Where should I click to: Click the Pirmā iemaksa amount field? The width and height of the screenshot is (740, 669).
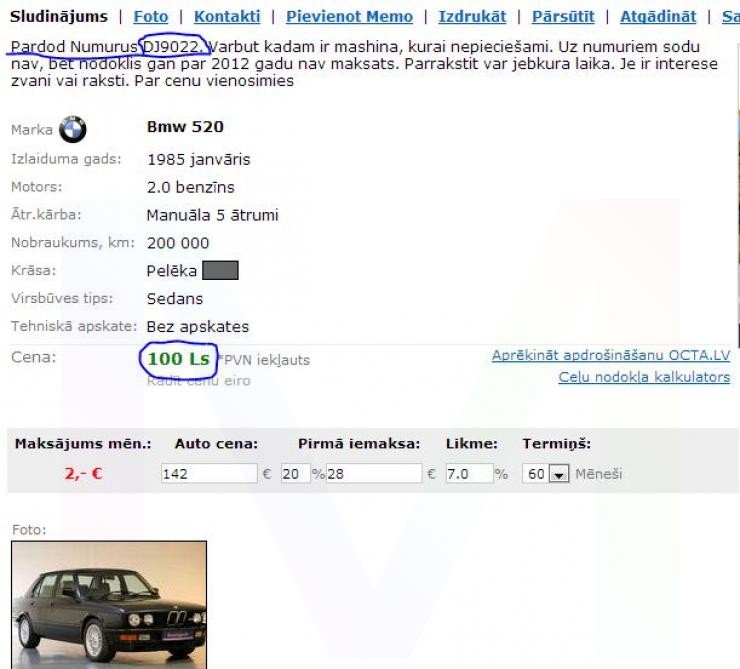373,474
